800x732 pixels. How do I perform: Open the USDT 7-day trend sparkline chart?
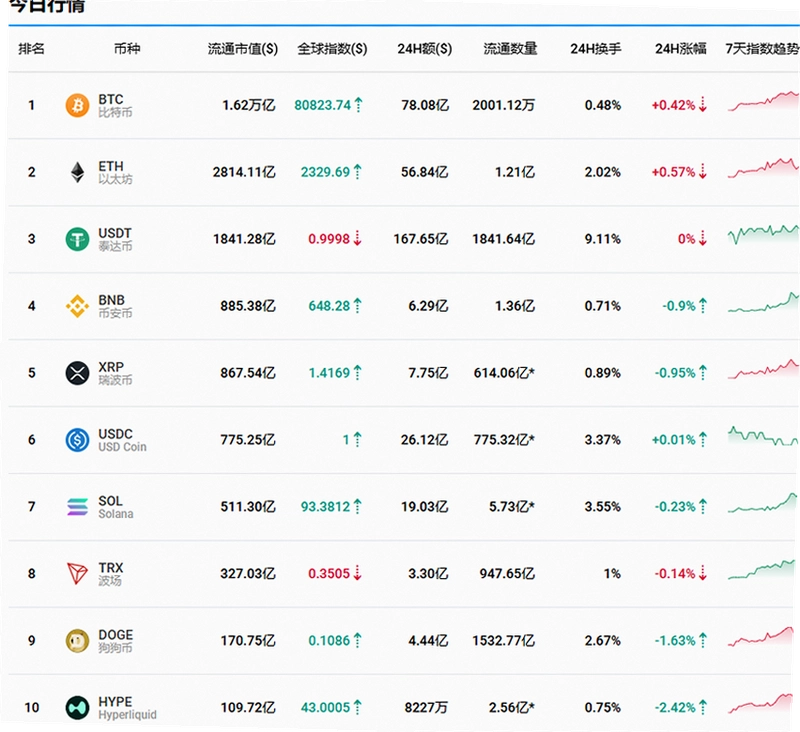pos(763,235)
